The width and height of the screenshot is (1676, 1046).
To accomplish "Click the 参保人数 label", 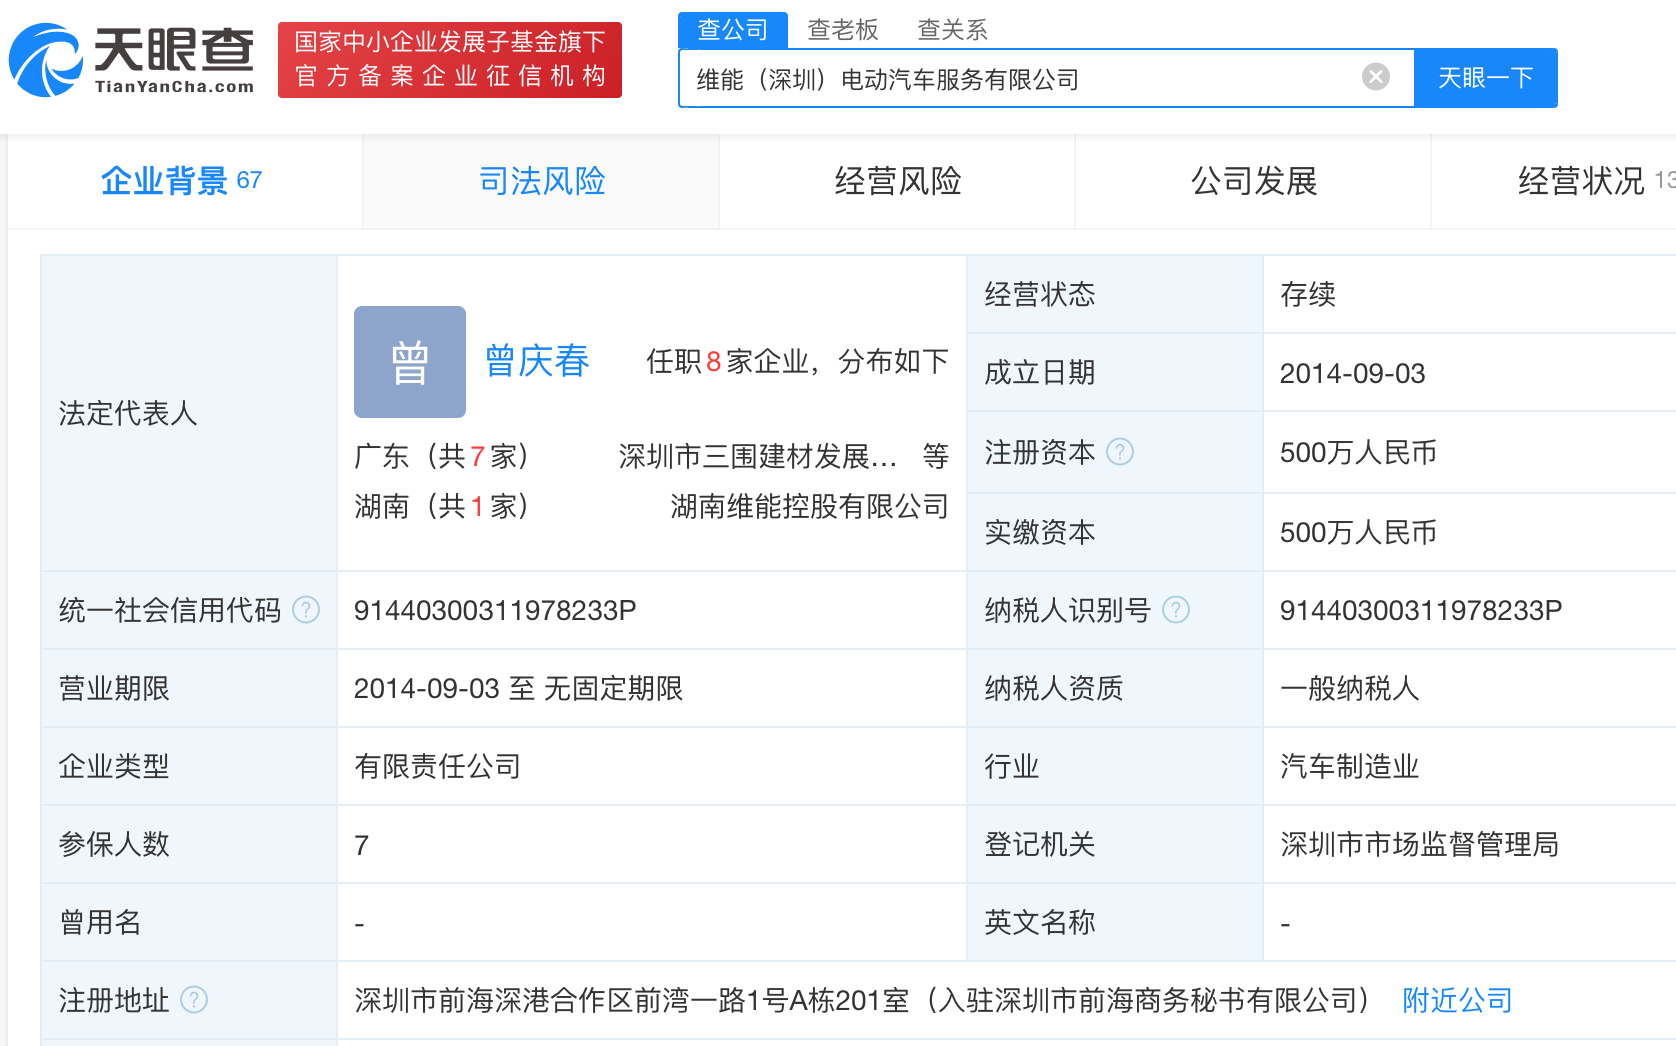I will pos(114,845).
